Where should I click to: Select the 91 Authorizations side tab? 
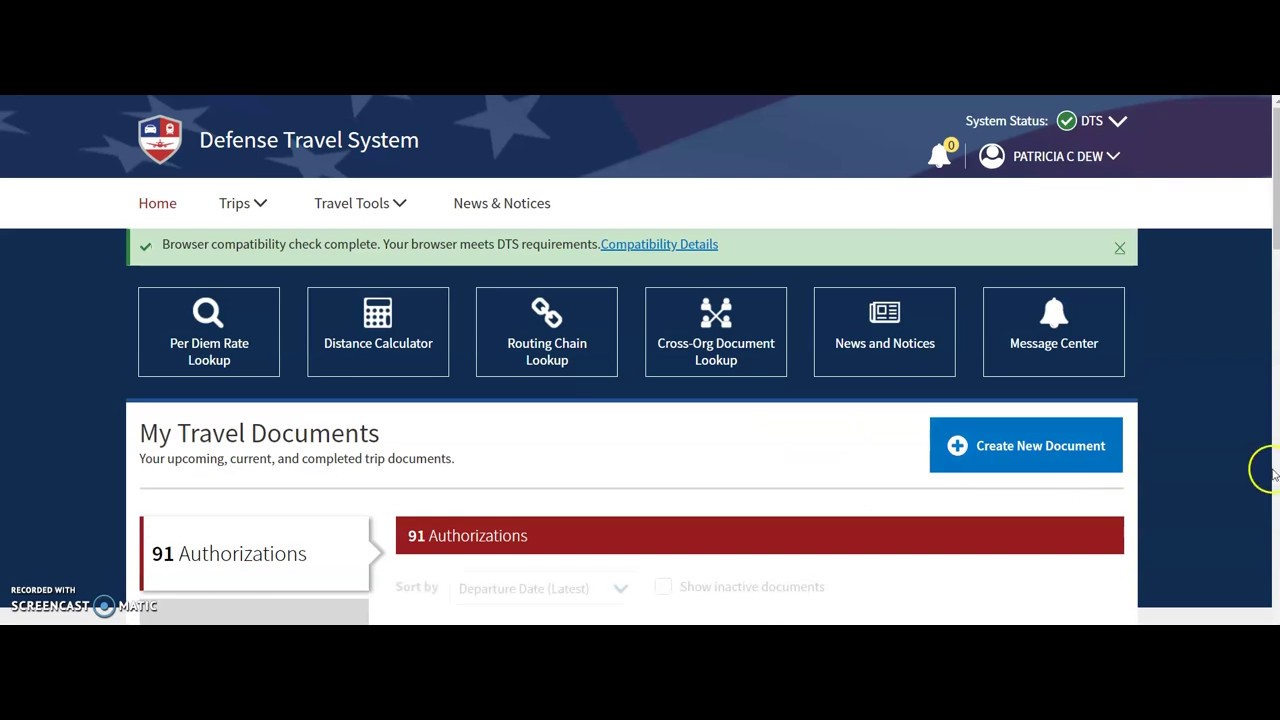point(255,553)
